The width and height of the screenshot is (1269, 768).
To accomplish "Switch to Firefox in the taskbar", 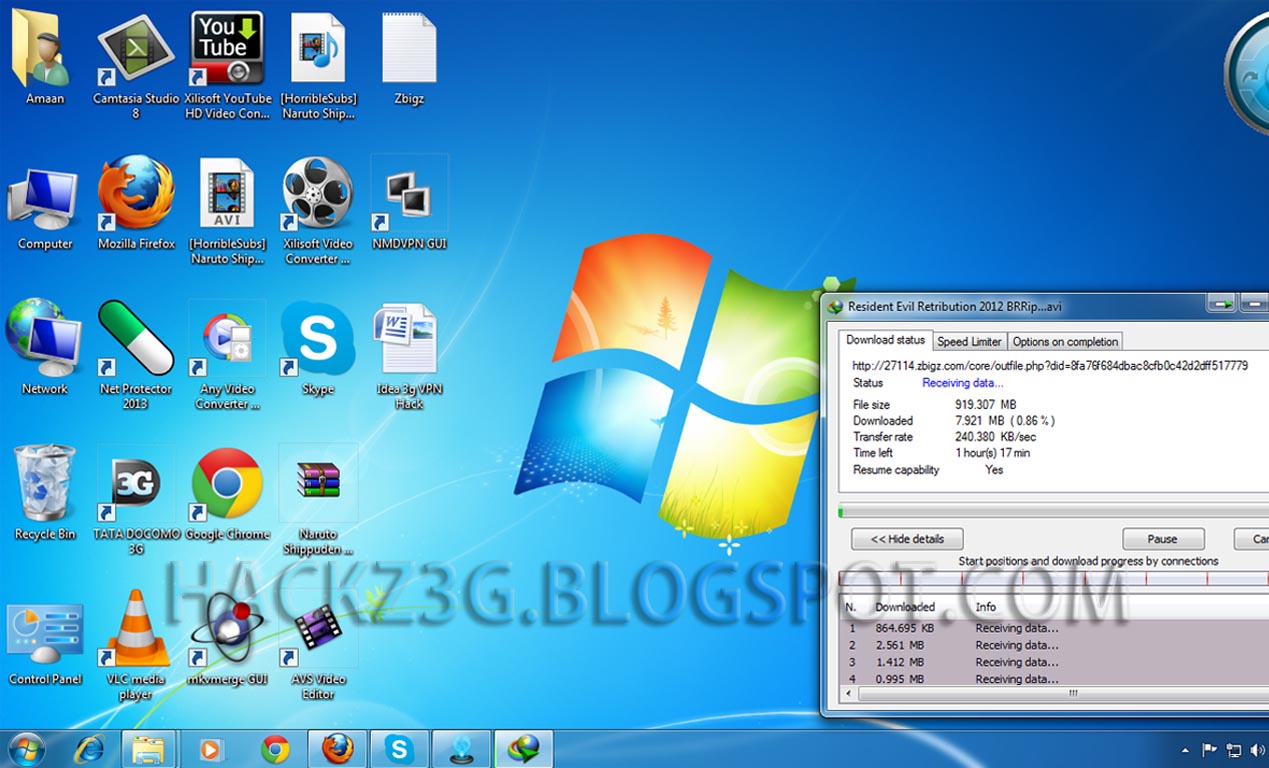I will pyautogui.click(x=338, y=749).
